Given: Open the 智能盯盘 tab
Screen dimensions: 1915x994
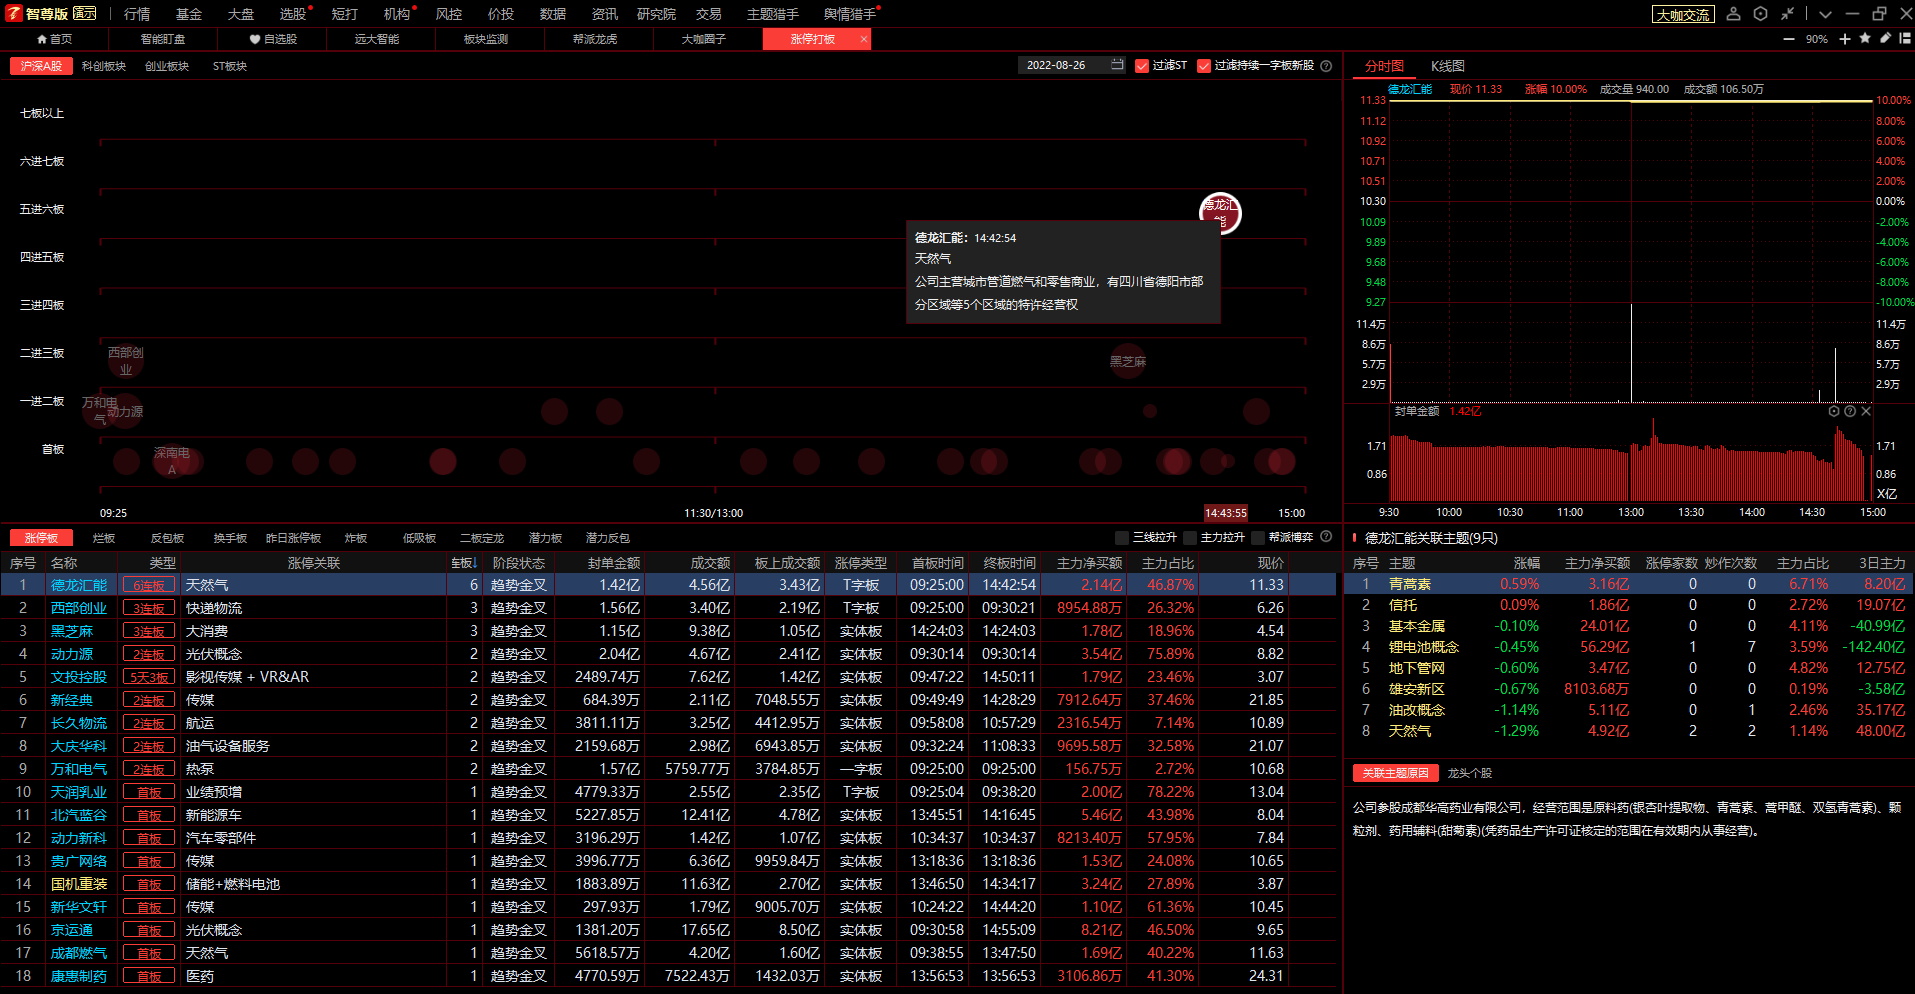Looking at the screenshot, I should tap(163, 39).
